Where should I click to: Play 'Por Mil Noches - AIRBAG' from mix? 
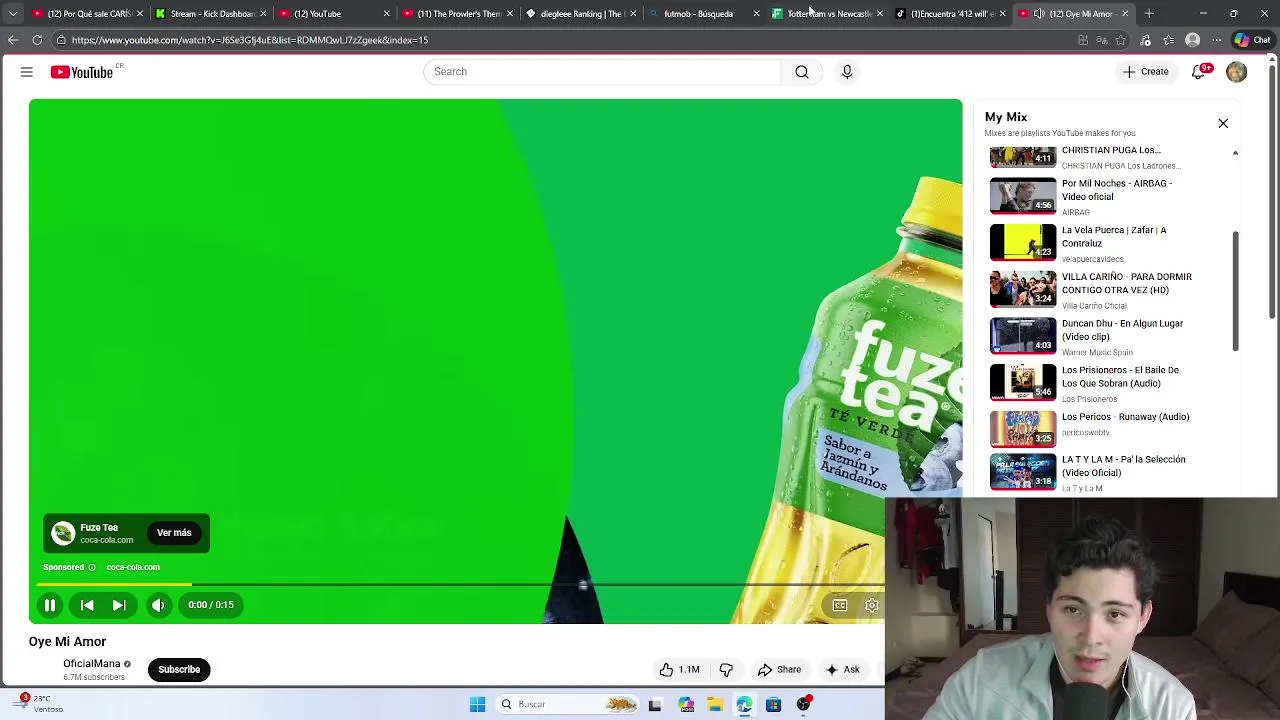pyautogui.click(x=1108, y=196)
